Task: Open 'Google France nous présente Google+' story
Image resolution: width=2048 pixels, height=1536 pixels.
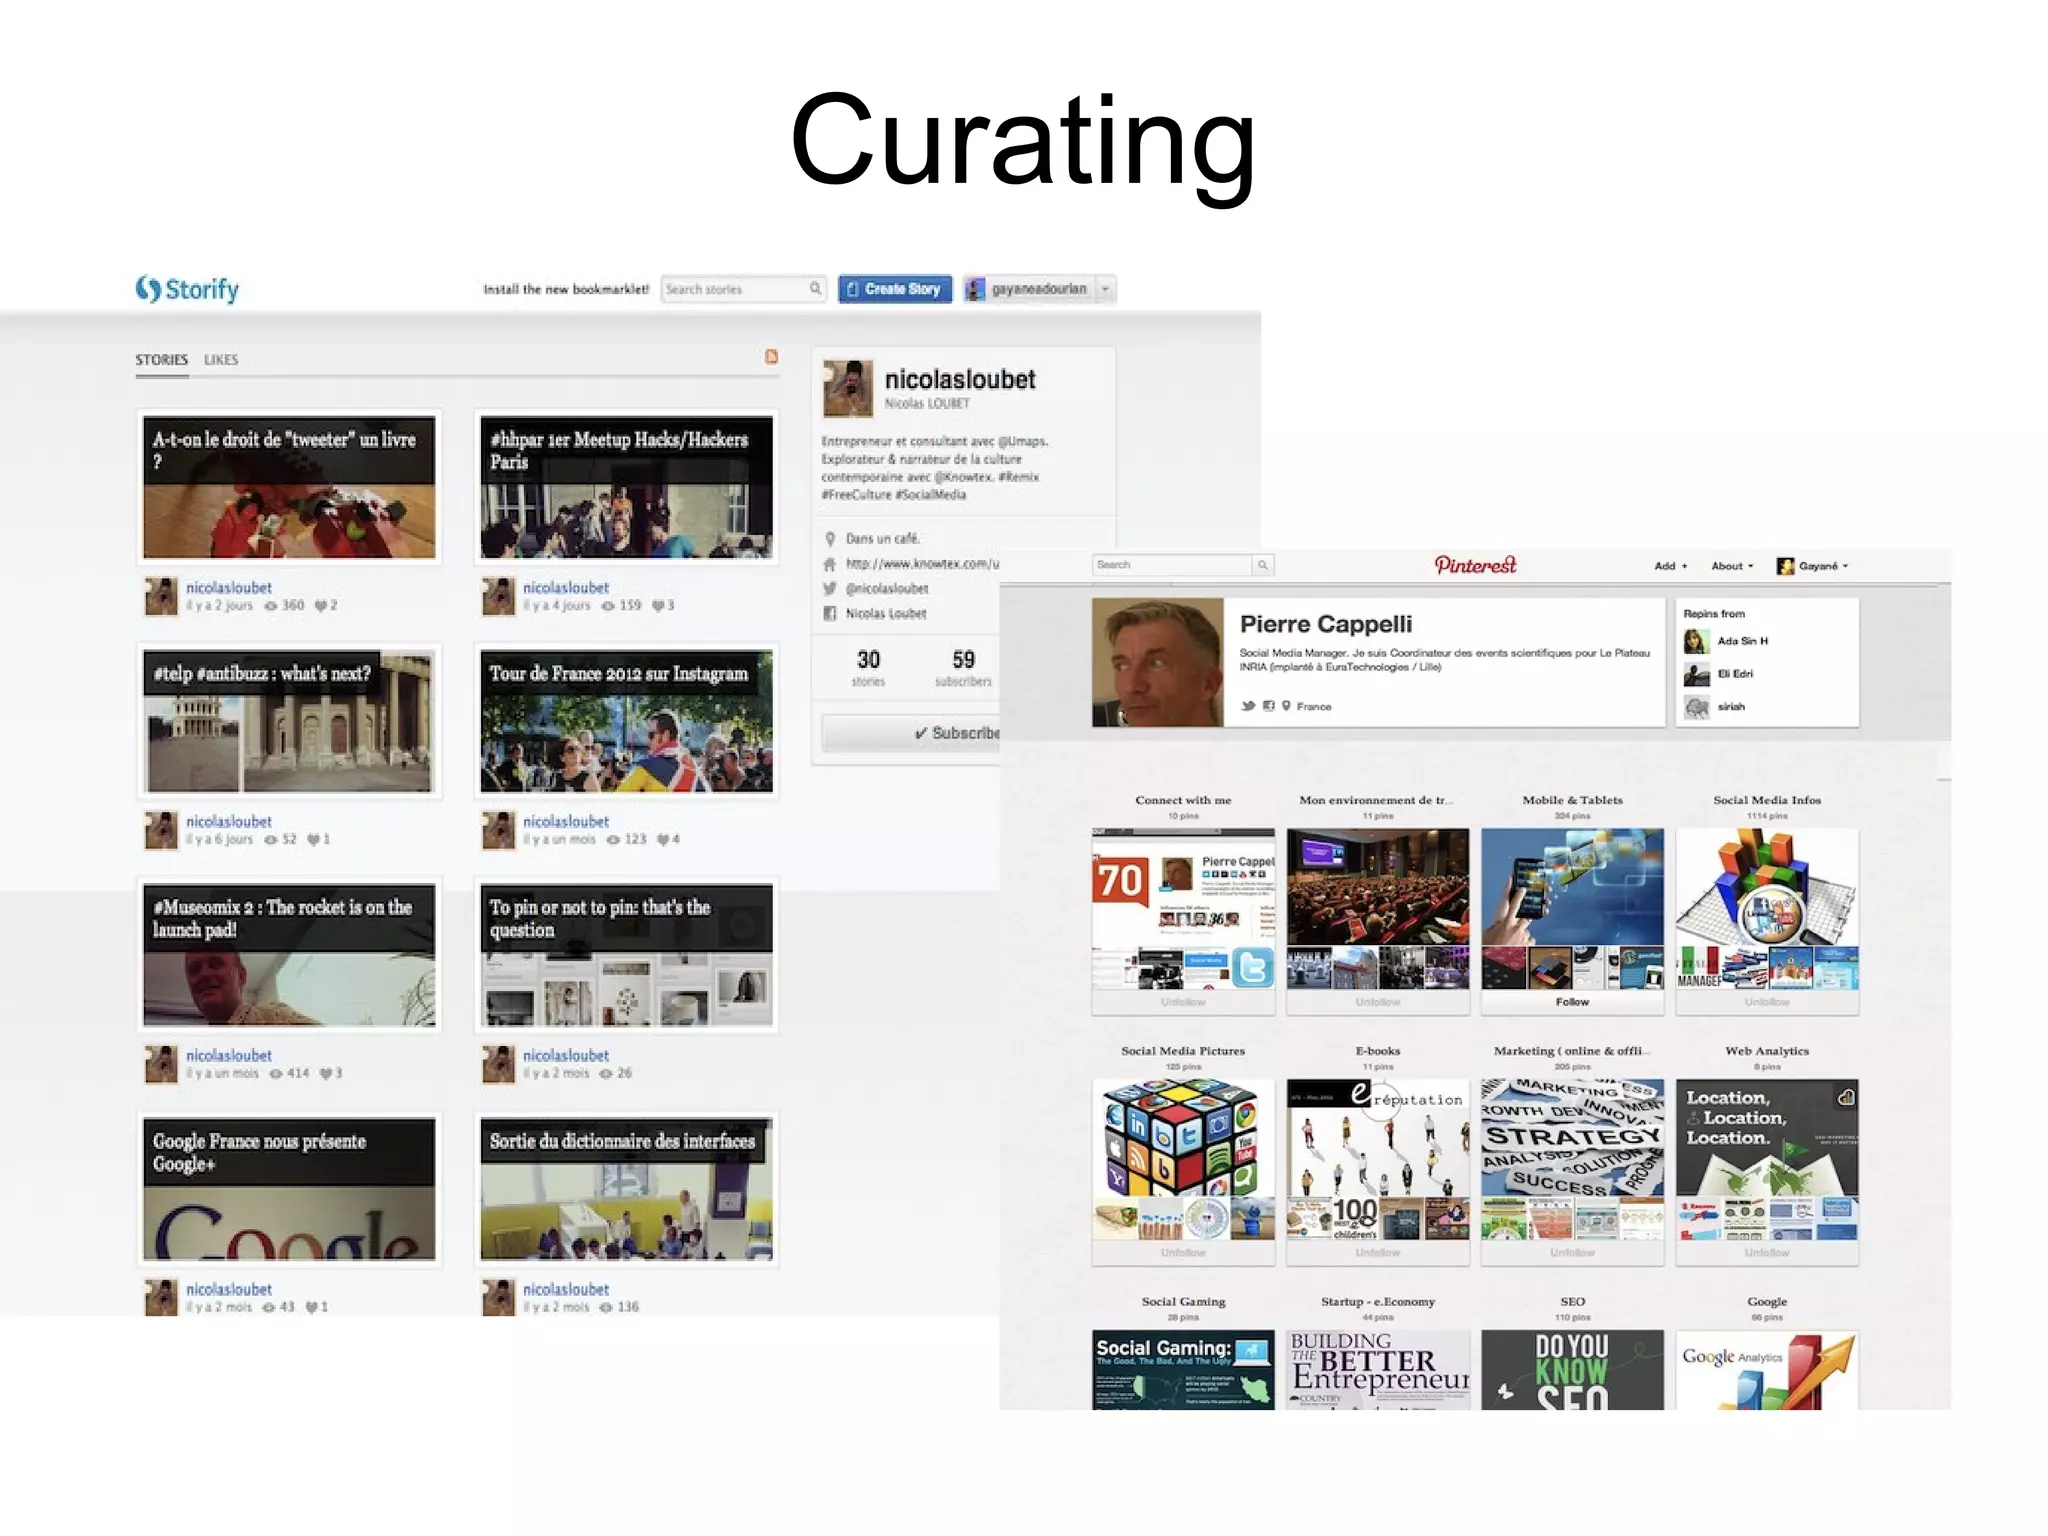Action: tap(289, 1189)
